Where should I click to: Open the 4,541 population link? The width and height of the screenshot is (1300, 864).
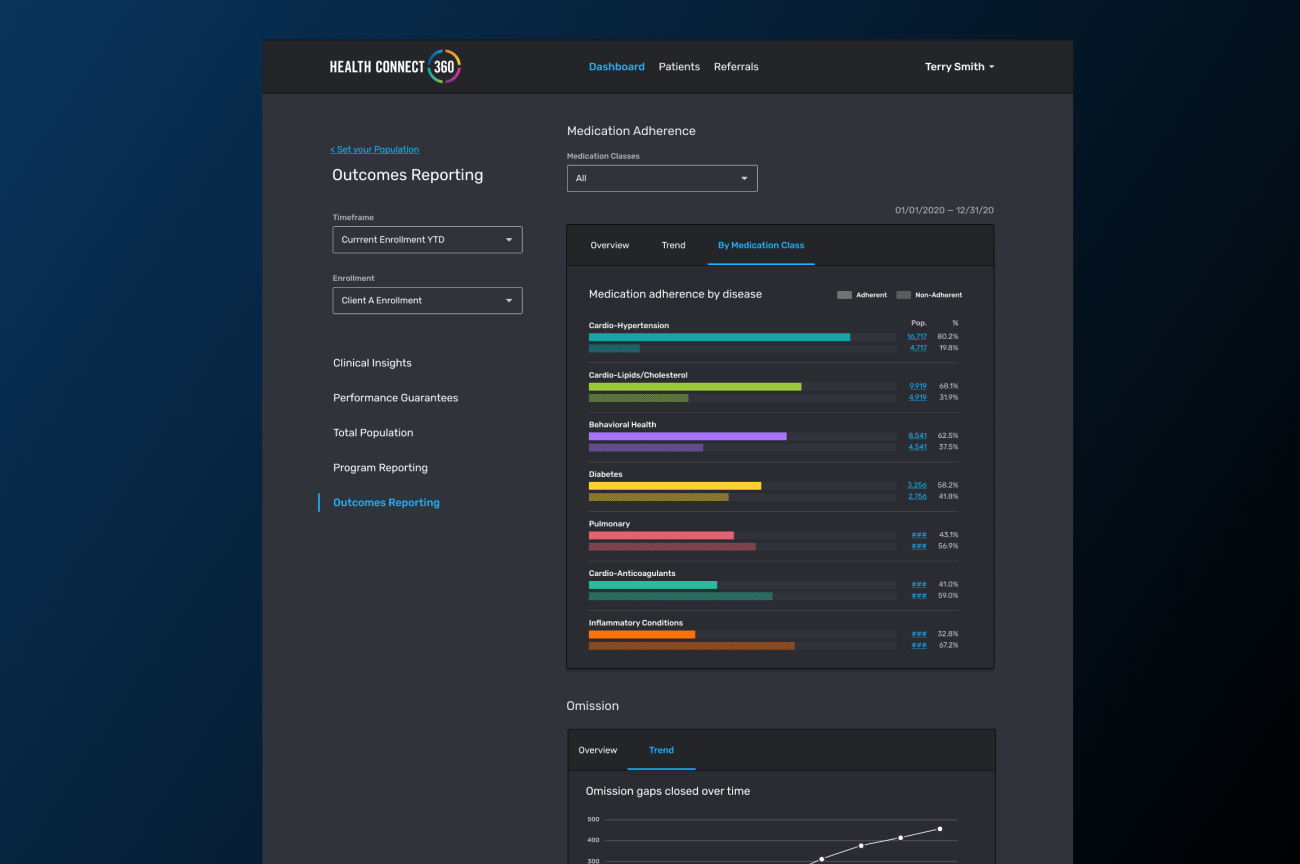click(x=918, y=447)
